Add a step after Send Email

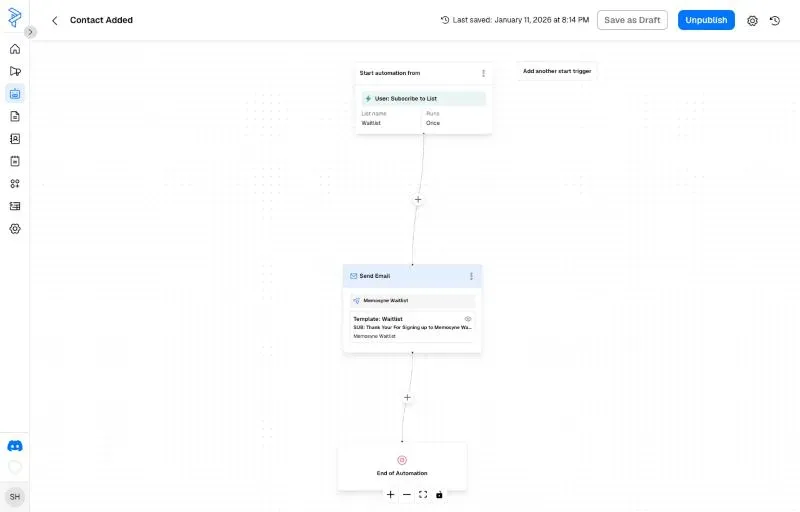pos(407,397)
